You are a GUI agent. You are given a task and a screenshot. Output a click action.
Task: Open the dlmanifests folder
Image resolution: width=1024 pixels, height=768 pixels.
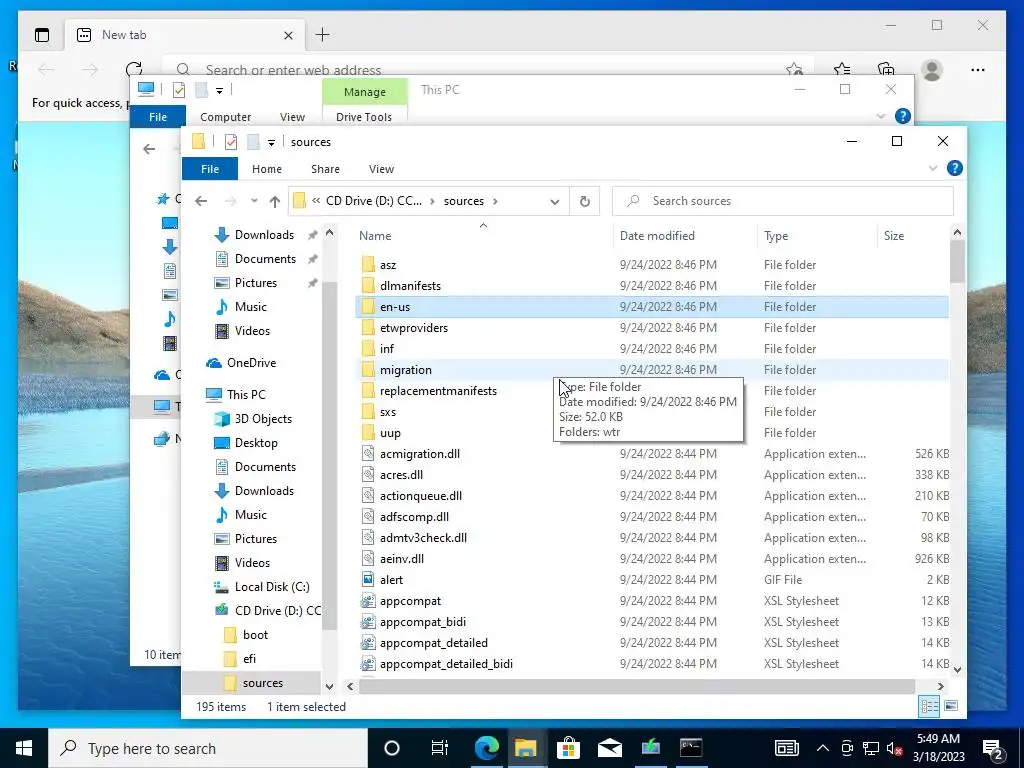point(410,285)
